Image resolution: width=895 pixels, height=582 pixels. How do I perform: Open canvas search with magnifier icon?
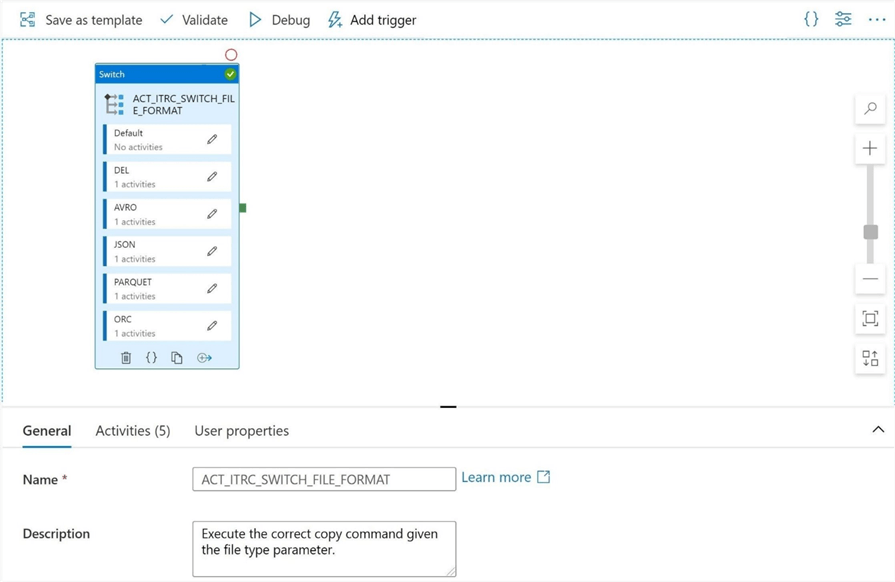[x=869, y=108]
